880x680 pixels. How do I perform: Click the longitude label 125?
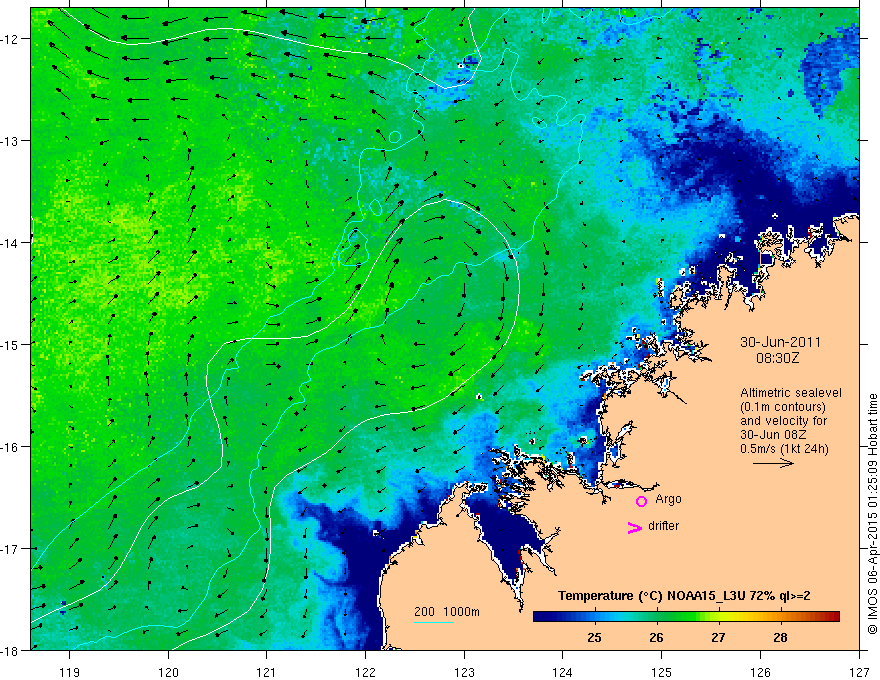point(662,672)
